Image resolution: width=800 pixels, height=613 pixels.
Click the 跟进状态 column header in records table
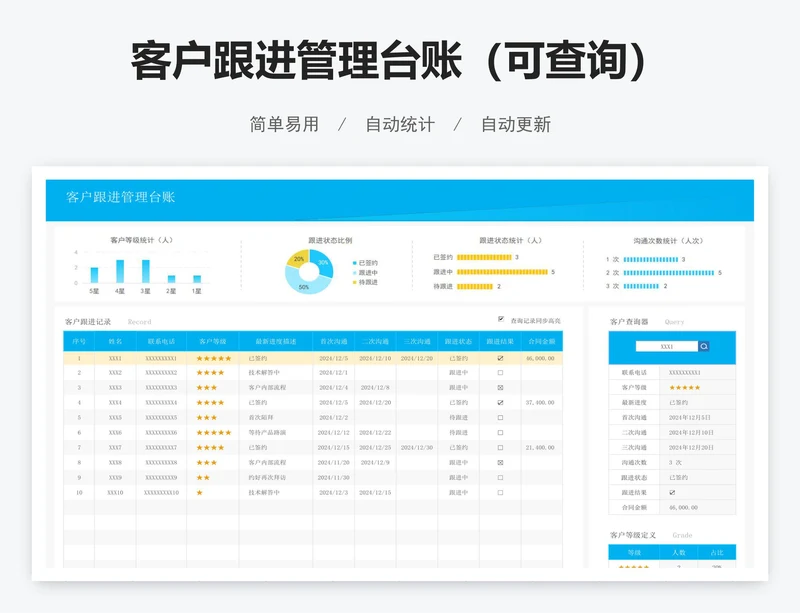point(458,341)
